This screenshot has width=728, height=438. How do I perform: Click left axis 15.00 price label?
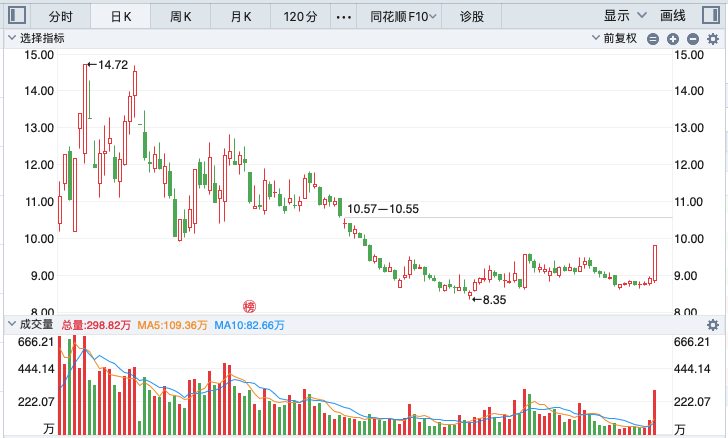tap(39, 55)
